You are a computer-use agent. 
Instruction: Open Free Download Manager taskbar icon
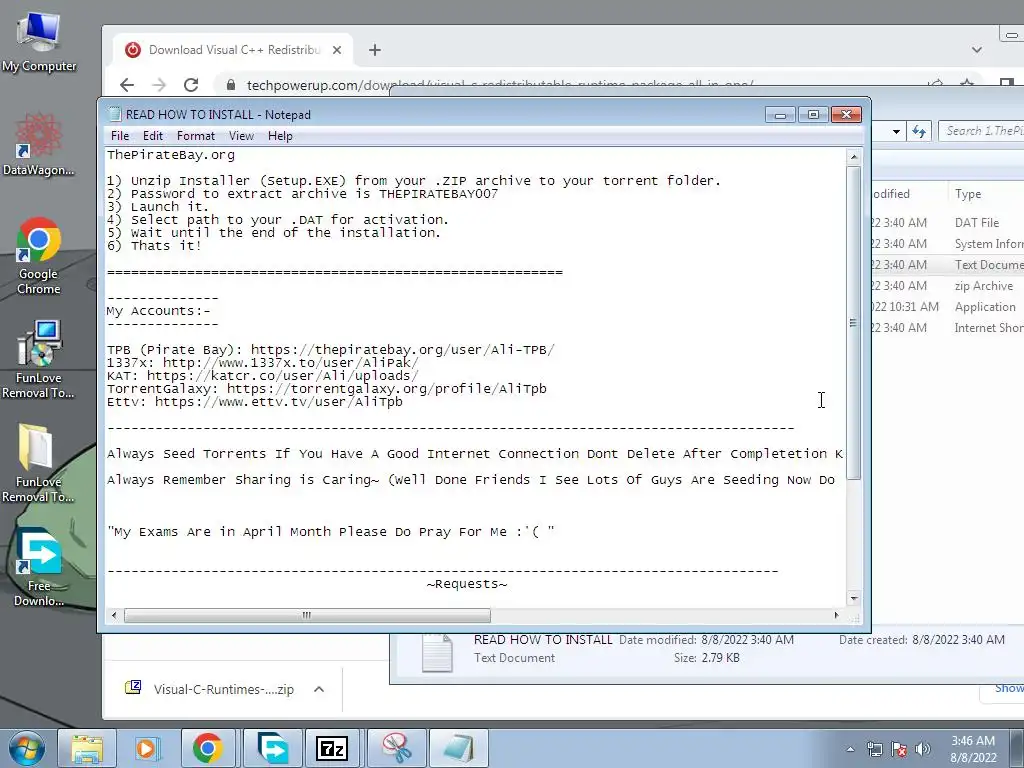pos(272,748)
